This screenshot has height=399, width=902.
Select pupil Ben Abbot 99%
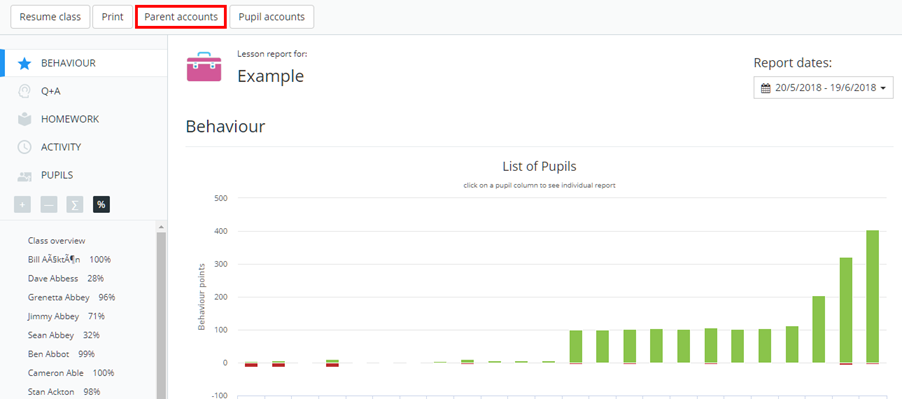61,354
